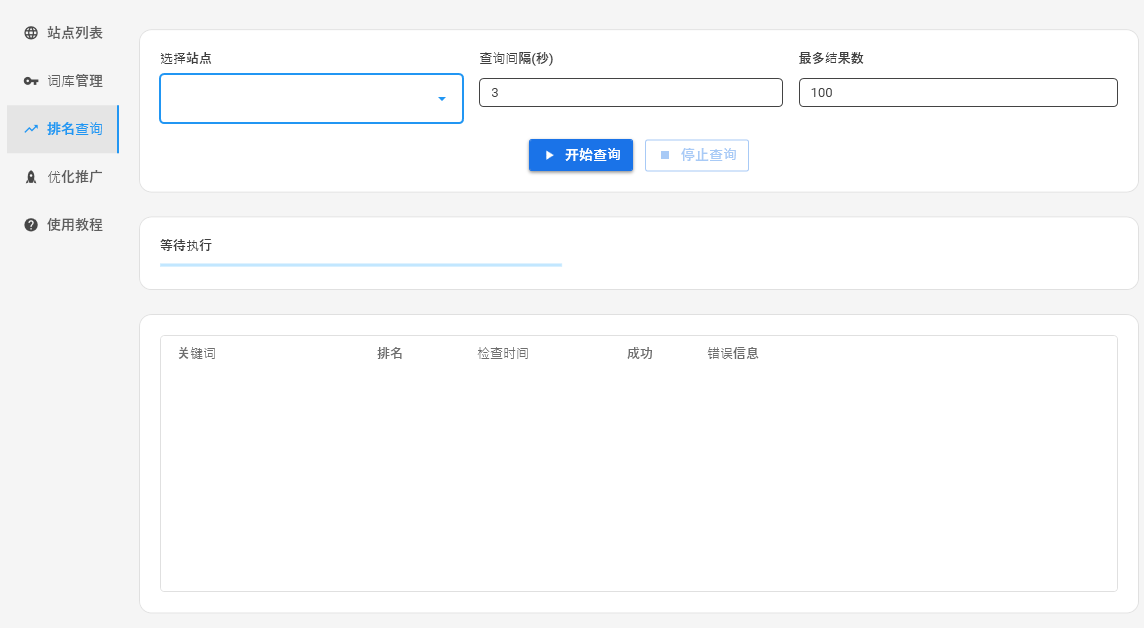Expand the 选择站点 dropdown arrow

pyautogui.click(x=441, y=99)
